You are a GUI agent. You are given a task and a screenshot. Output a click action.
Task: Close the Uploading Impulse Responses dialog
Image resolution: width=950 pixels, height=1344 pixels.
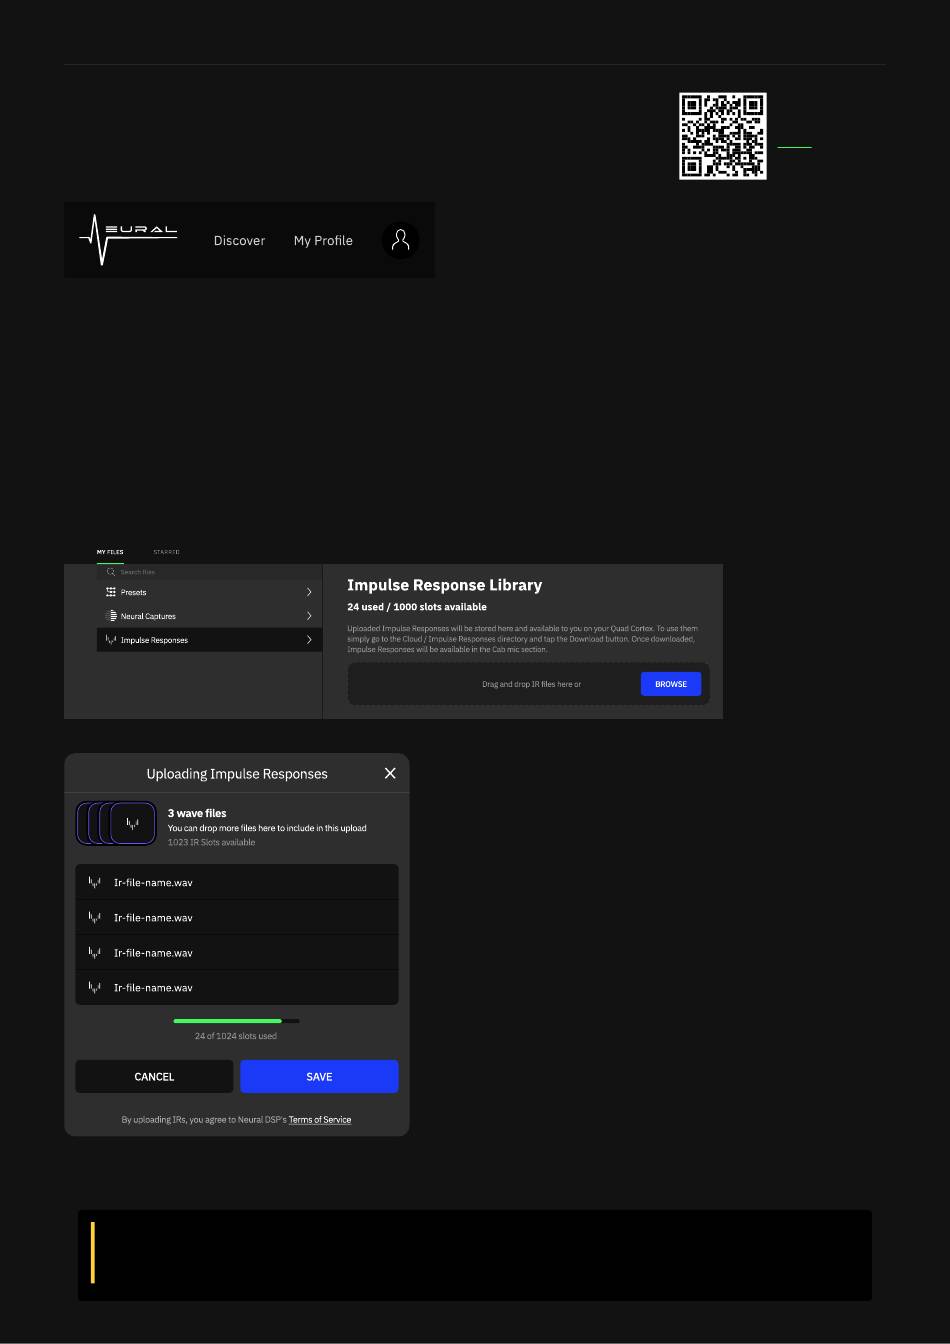390,773
